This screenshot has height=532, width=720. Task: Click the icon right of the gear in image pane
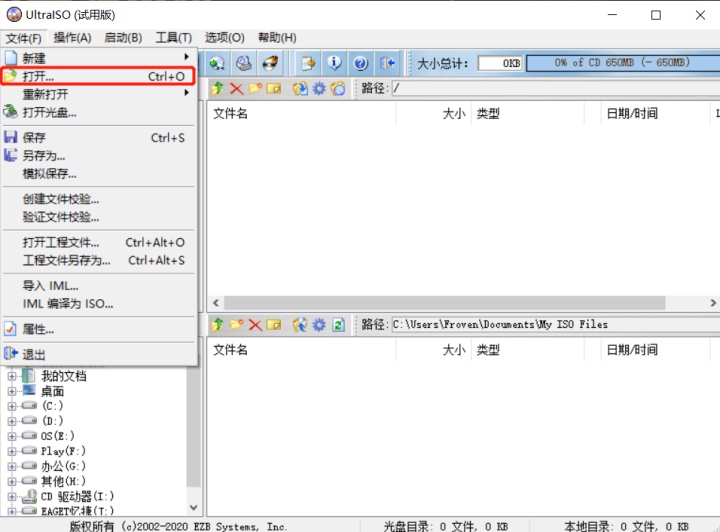coord(338,88)
